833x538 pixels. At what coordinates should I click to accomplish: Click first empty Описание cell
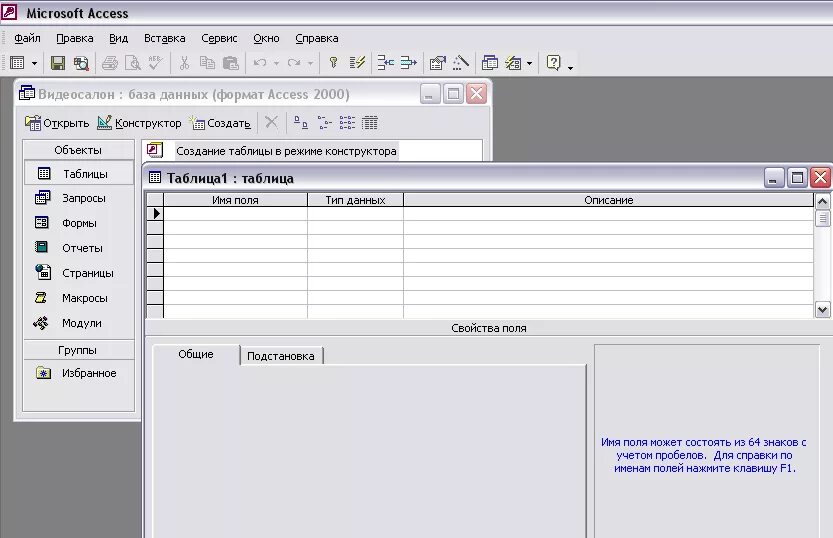(608, 214)
